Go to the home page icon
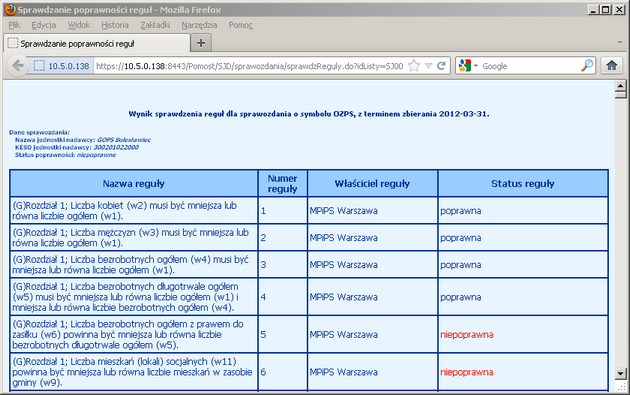 point(612,65)
